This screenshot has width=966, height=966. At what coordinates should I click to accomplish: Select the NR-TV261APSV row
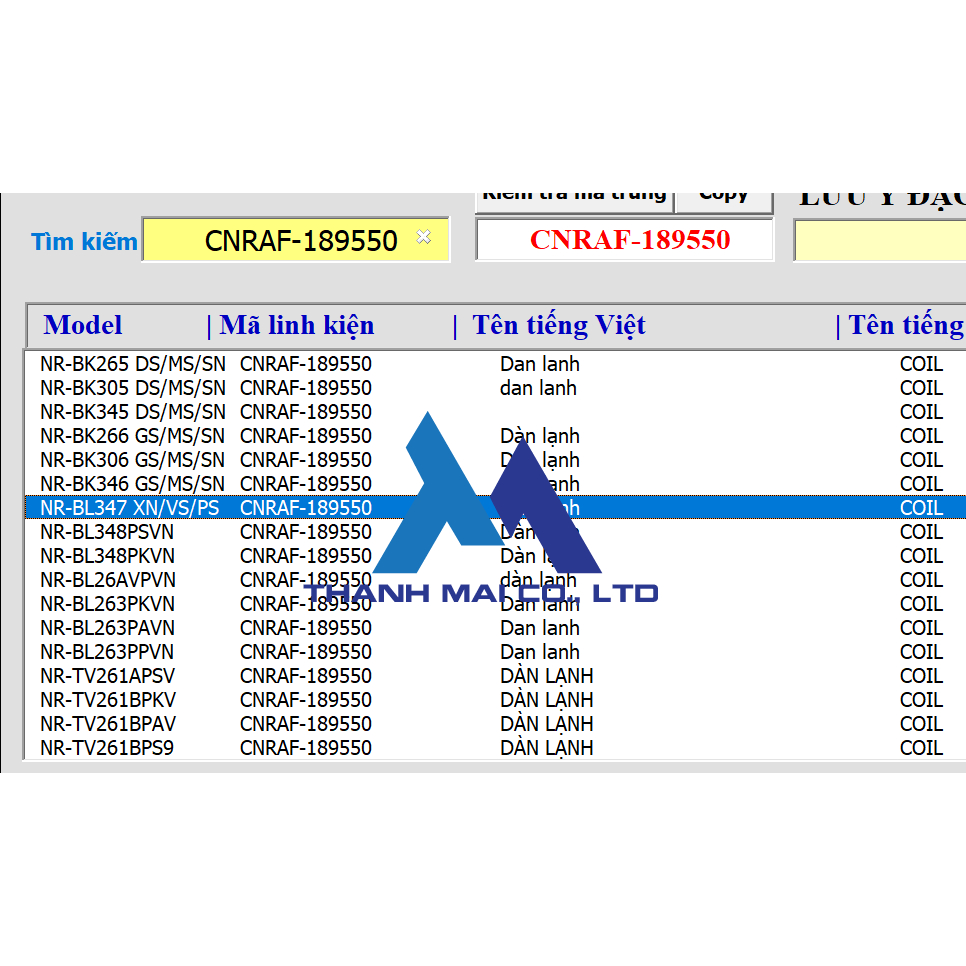pyautogui.click(x=107, y=676)
